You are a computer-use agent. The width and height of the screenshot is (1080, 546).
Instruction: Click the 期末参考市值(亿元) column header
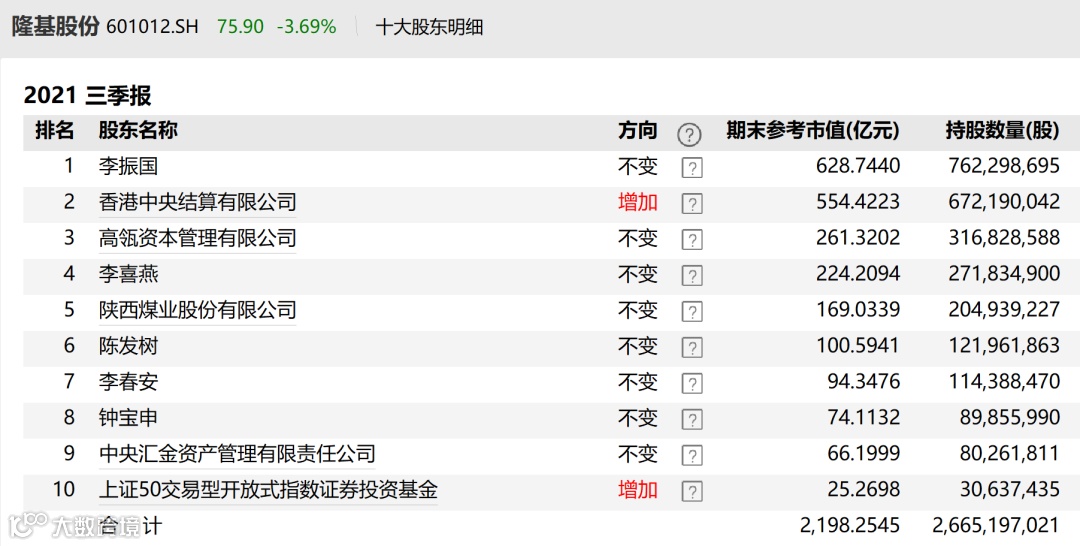(813, 130)
